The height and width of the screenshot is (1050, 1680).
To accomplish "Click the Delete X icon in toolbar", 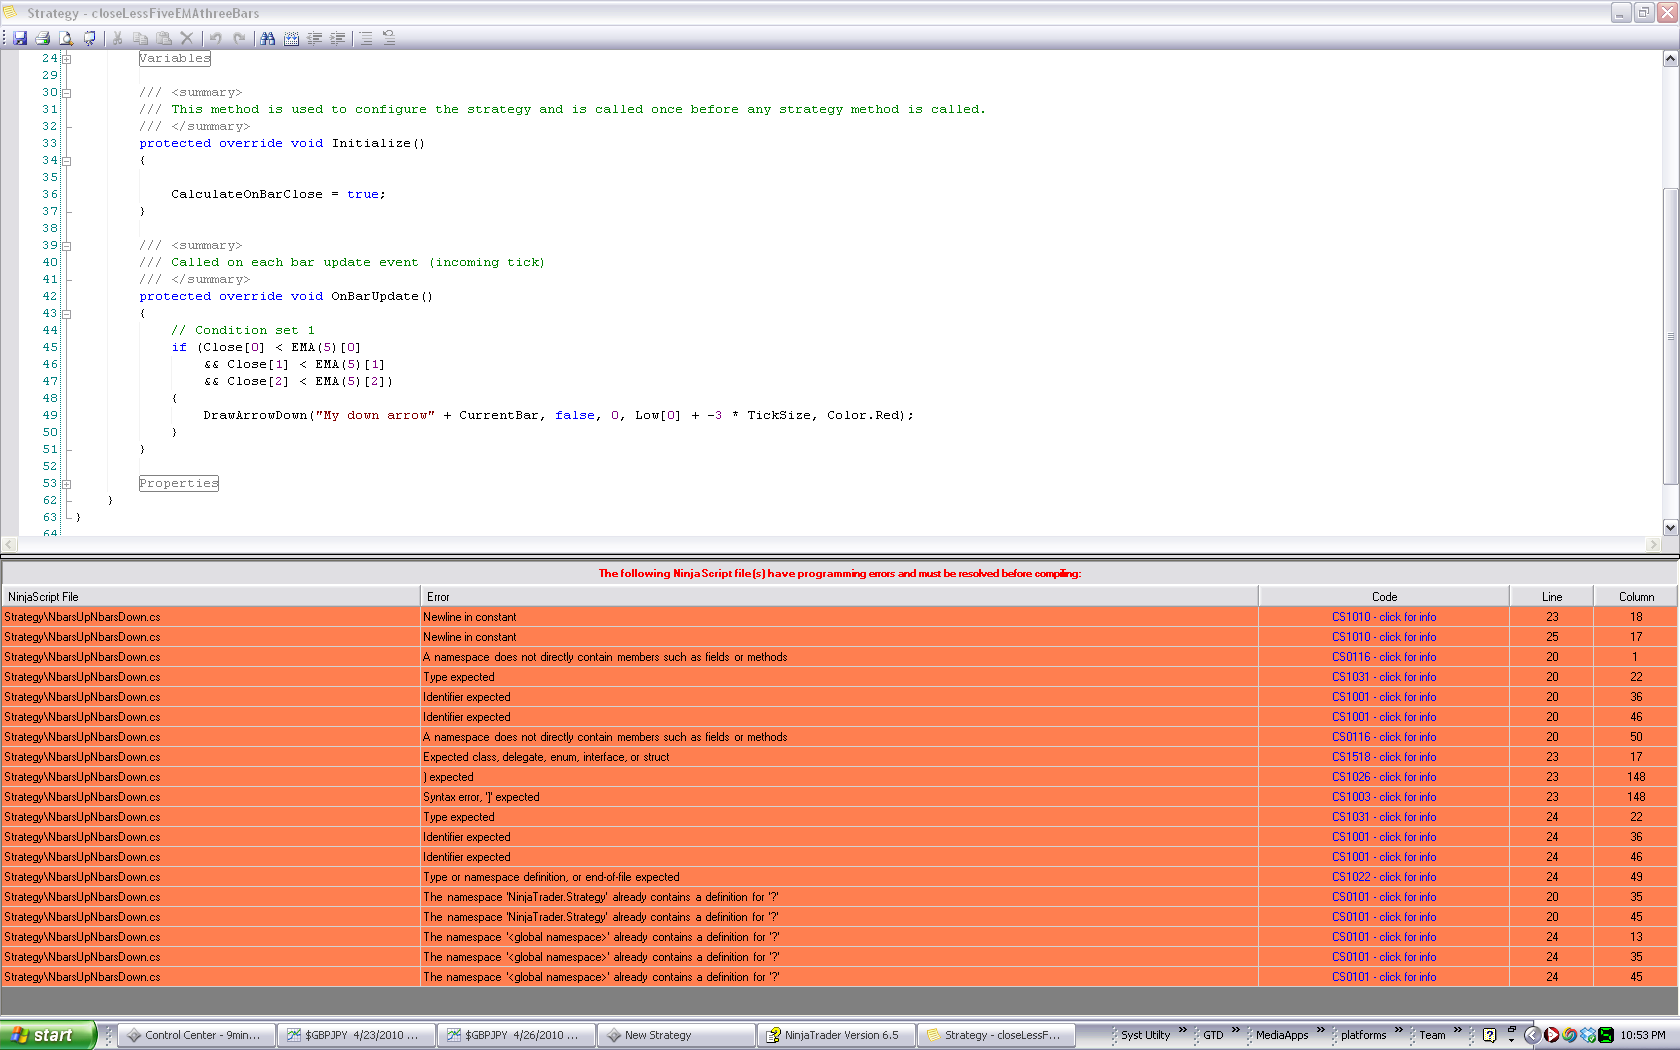I will [186, 38].
